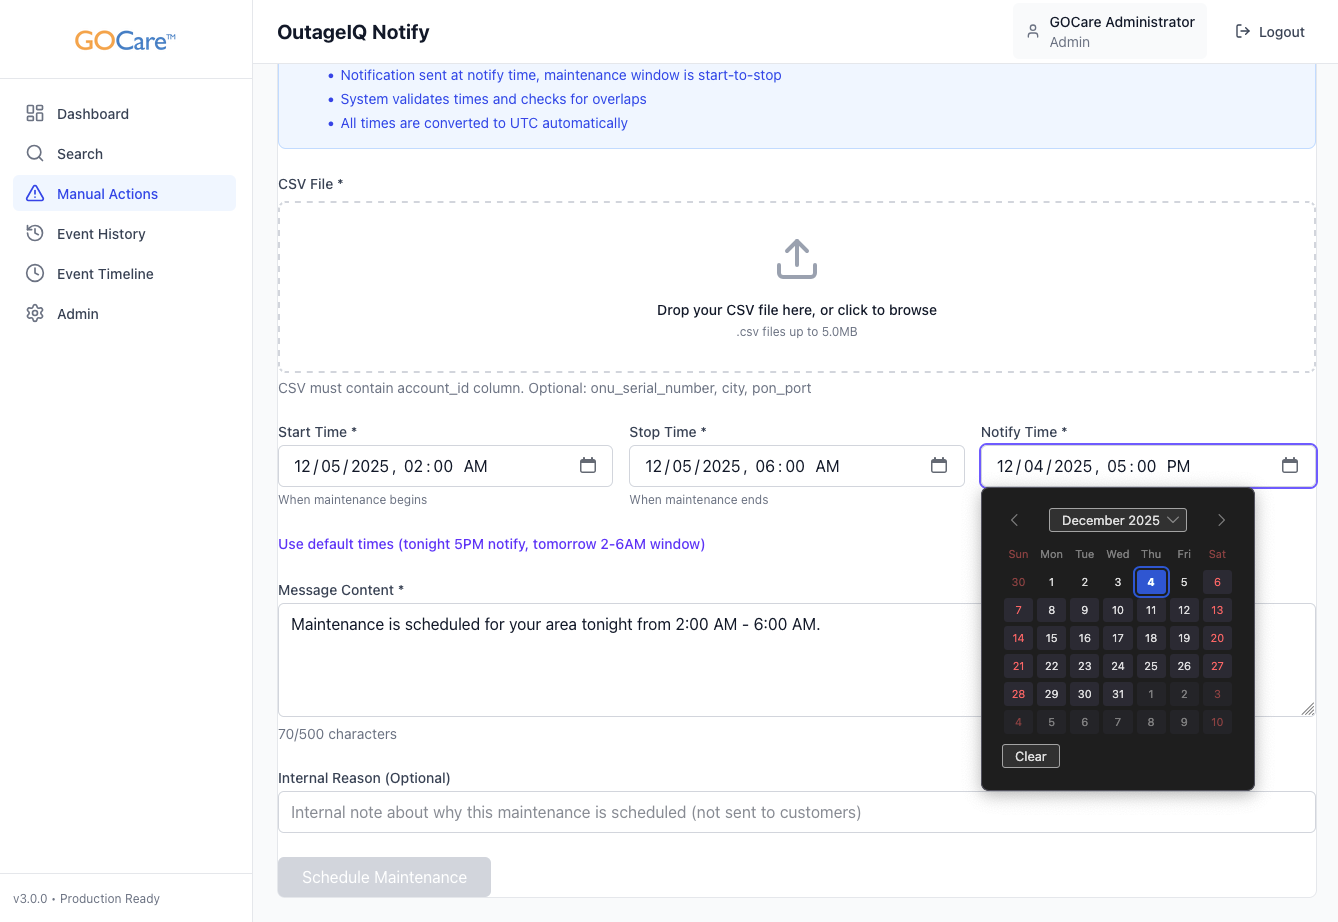Go to next month in calendar
Screen dimensions: 1338x922
[x=1221, y=520]
